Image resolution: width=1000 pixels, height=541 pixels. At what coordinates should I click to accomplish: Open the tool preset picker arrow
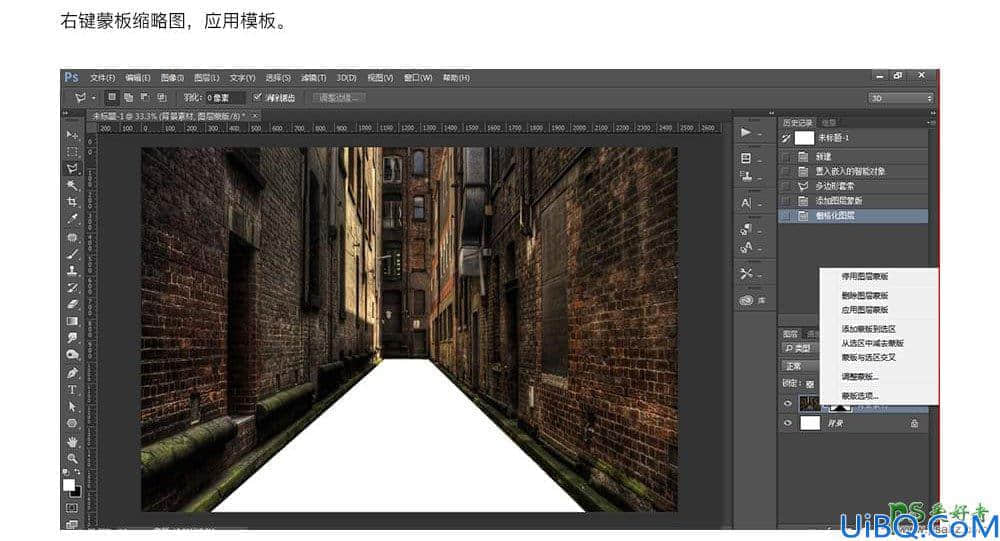(x=93, y=98)
